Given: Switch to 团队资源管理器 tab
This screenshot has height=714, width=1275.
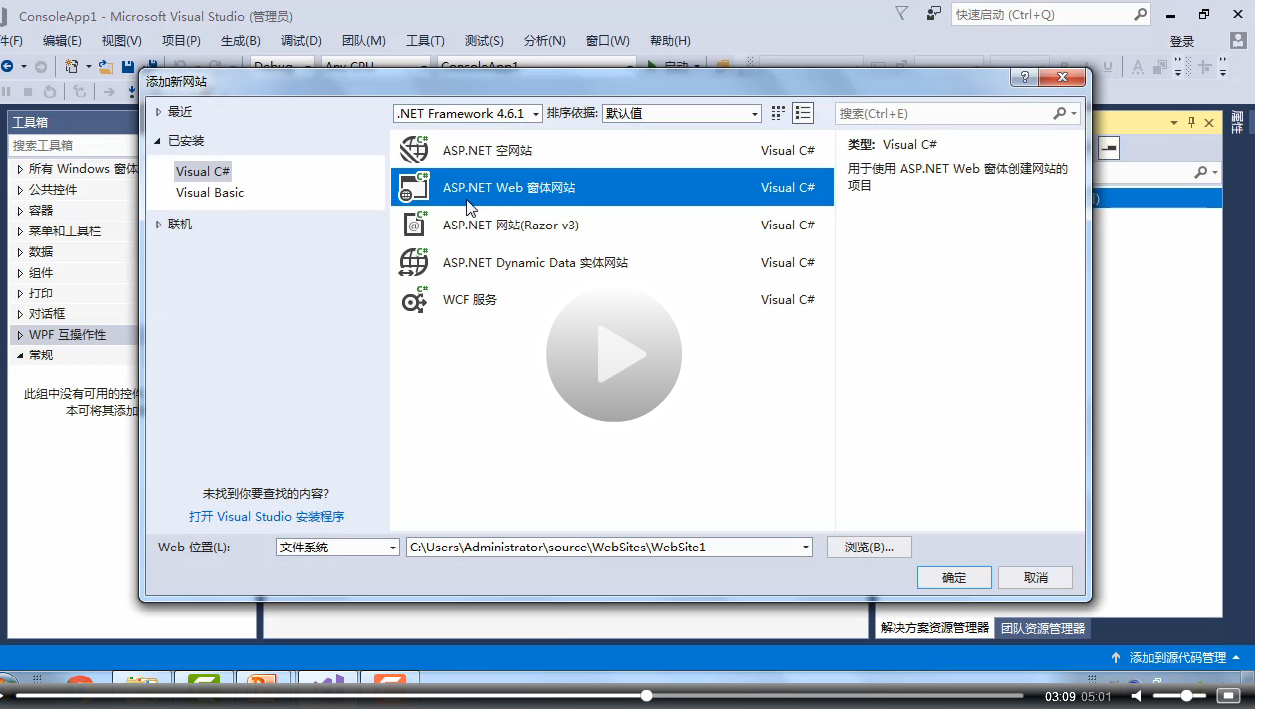Looking at the screenshot, I should tap(1043, 628).
